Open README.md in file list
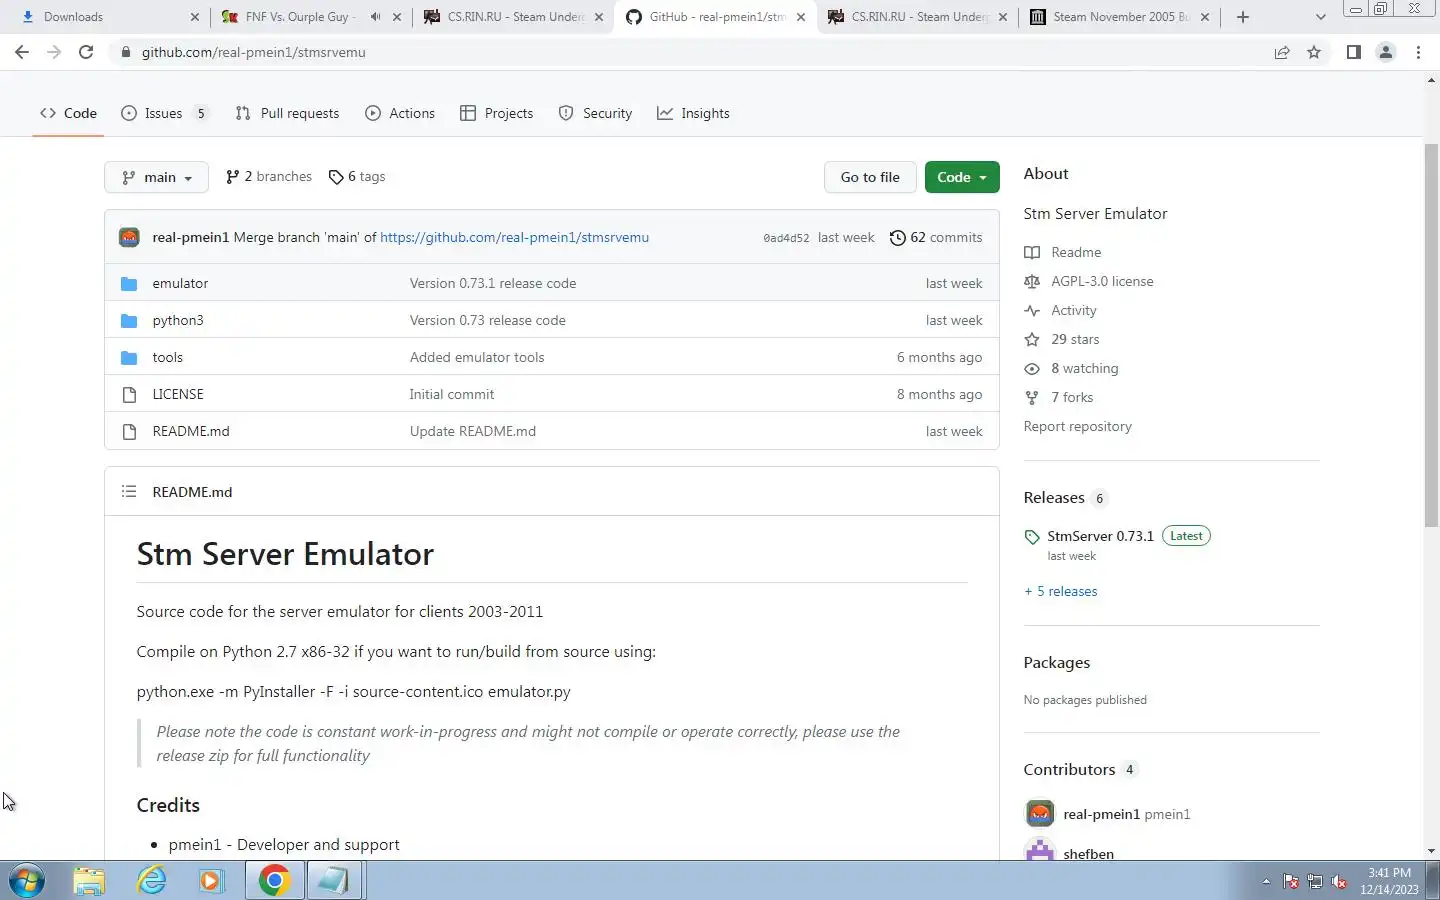 [191, 431]
